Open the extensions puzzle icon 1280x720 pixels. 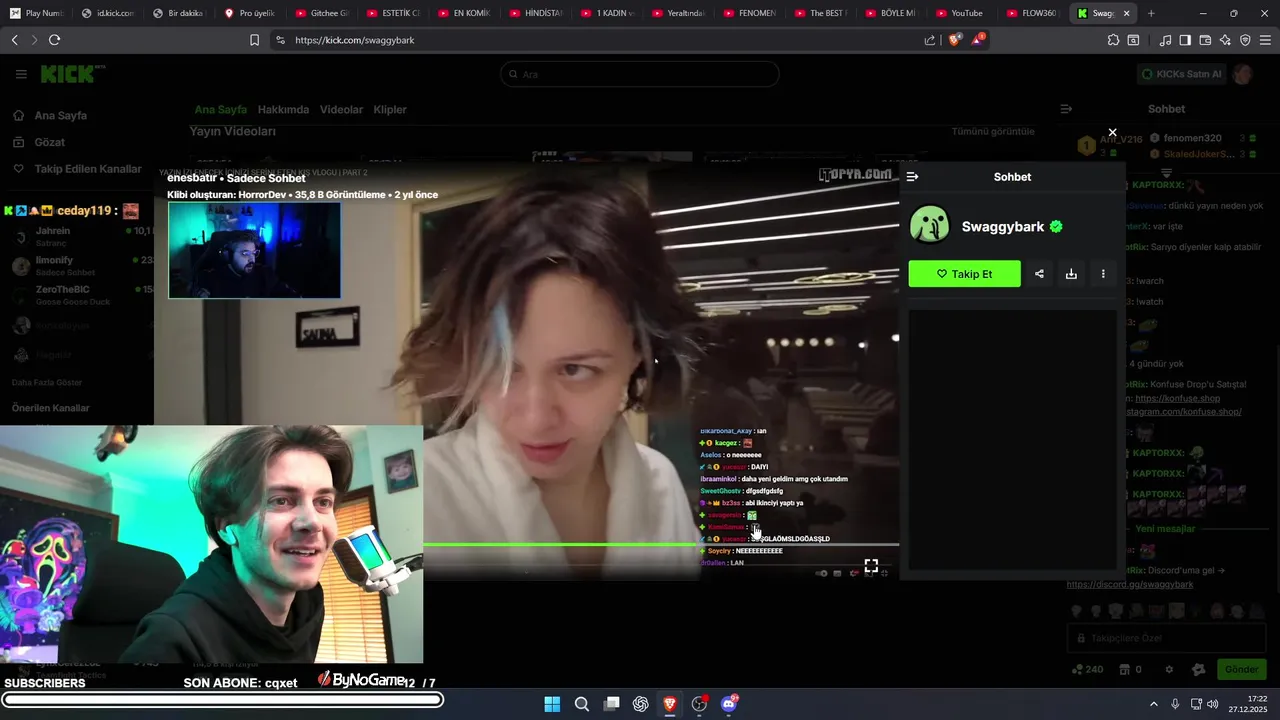tap(1113, 40)
